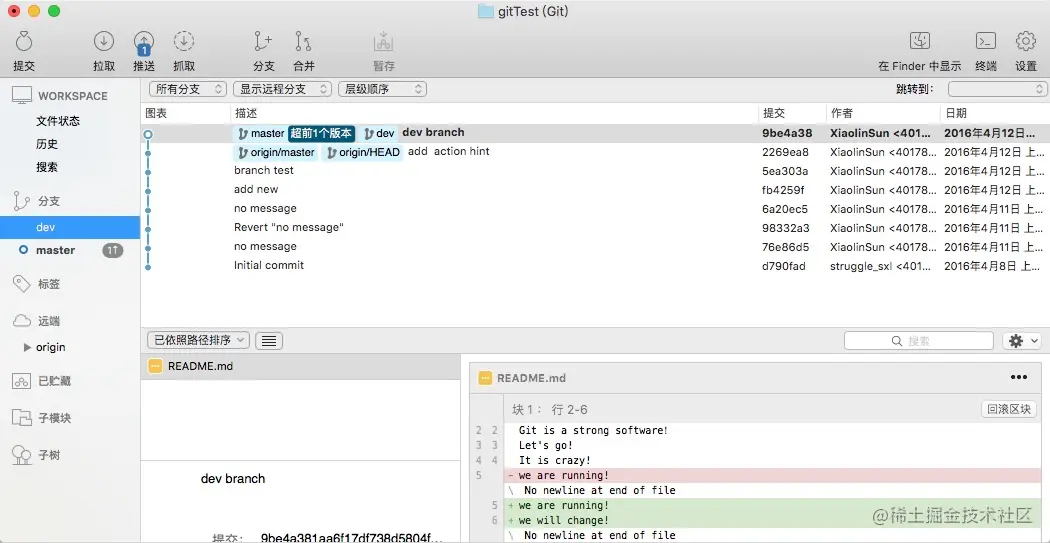Image resolution: width=1050 pixels, height=543 pixels.
Task: Click the origin/HEAD branch label
Action: [364, 153]
